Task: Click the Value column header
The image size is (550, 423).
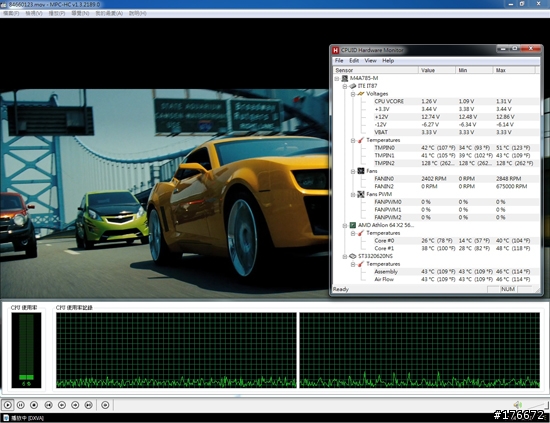Action: 437,70
